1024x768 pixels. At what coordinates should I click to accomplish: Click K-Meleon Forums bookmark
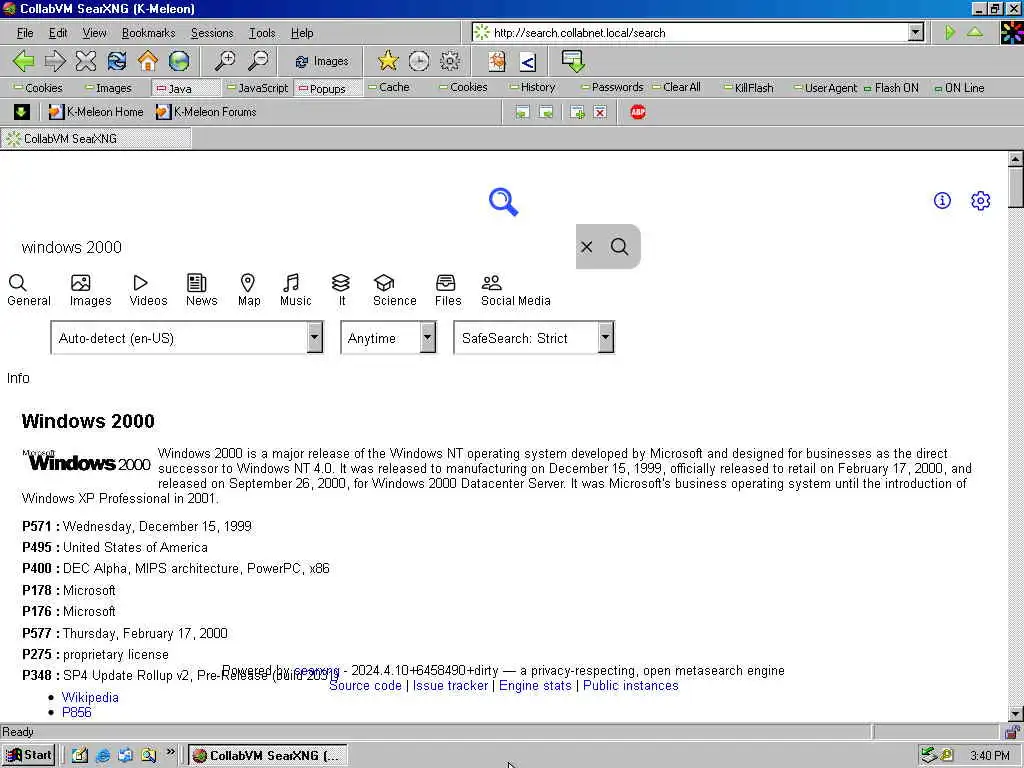click(206, 112)
